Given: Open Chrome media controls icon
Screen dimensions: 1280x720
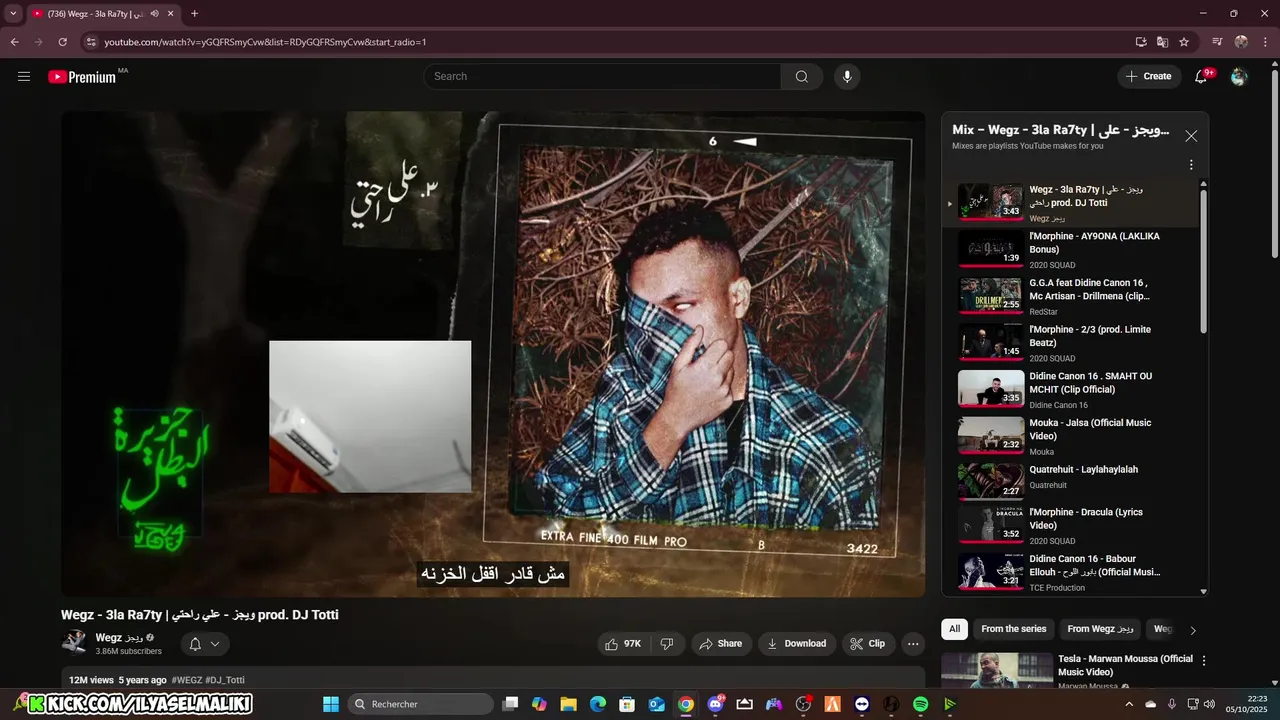Looking at the screenshot, I should click(x=1217, y=42).
